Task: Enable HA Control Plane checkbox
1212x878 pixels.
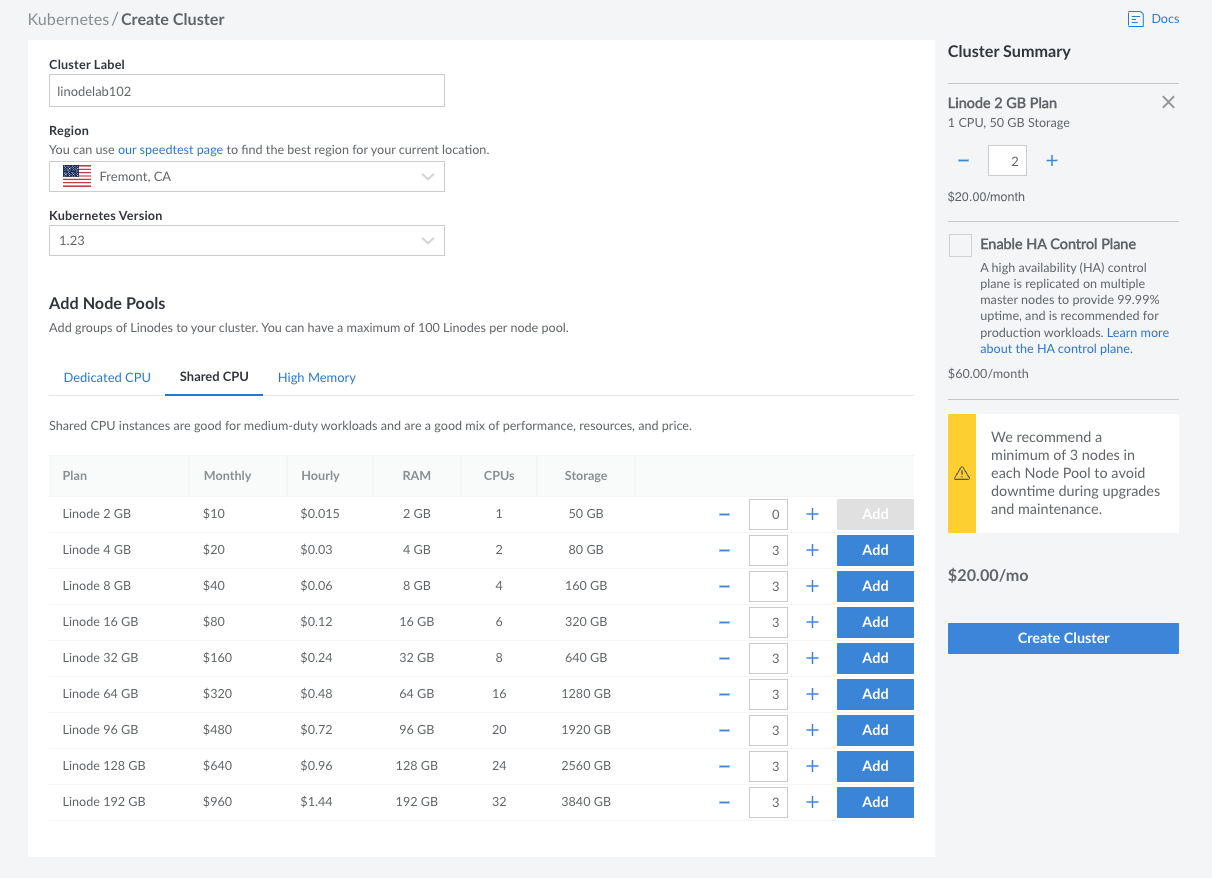Action: [x=960, y=245]
